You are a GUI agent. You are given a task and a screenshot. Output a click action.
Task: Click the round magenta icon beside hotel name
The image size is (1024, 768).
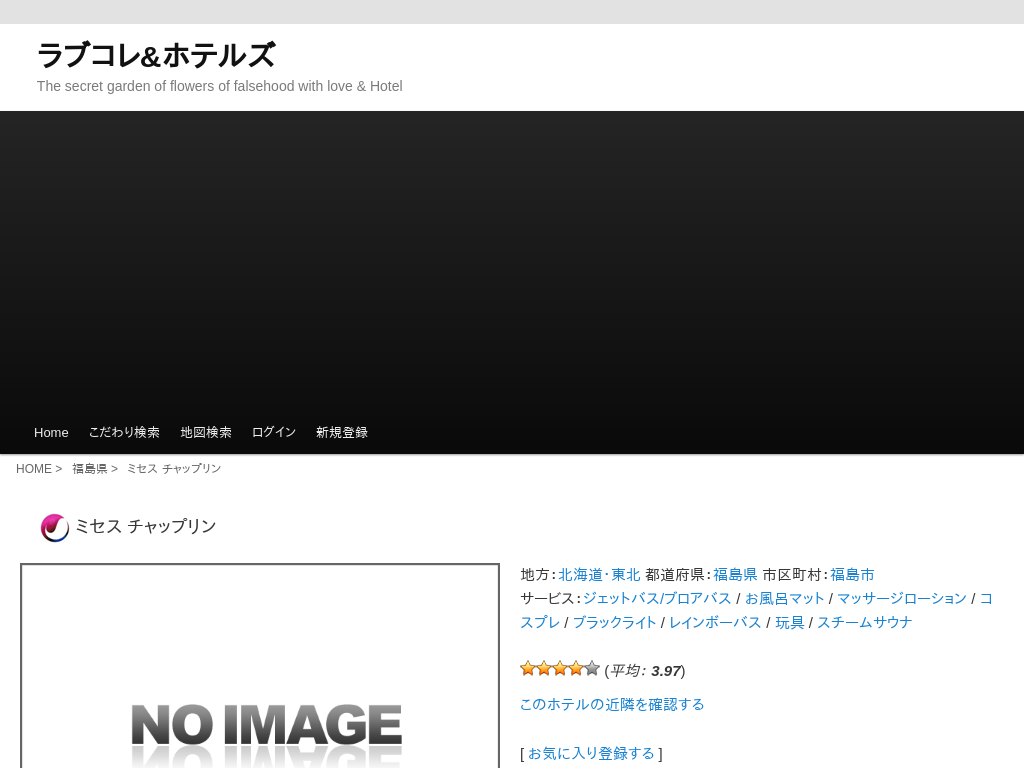click(55, 528)
